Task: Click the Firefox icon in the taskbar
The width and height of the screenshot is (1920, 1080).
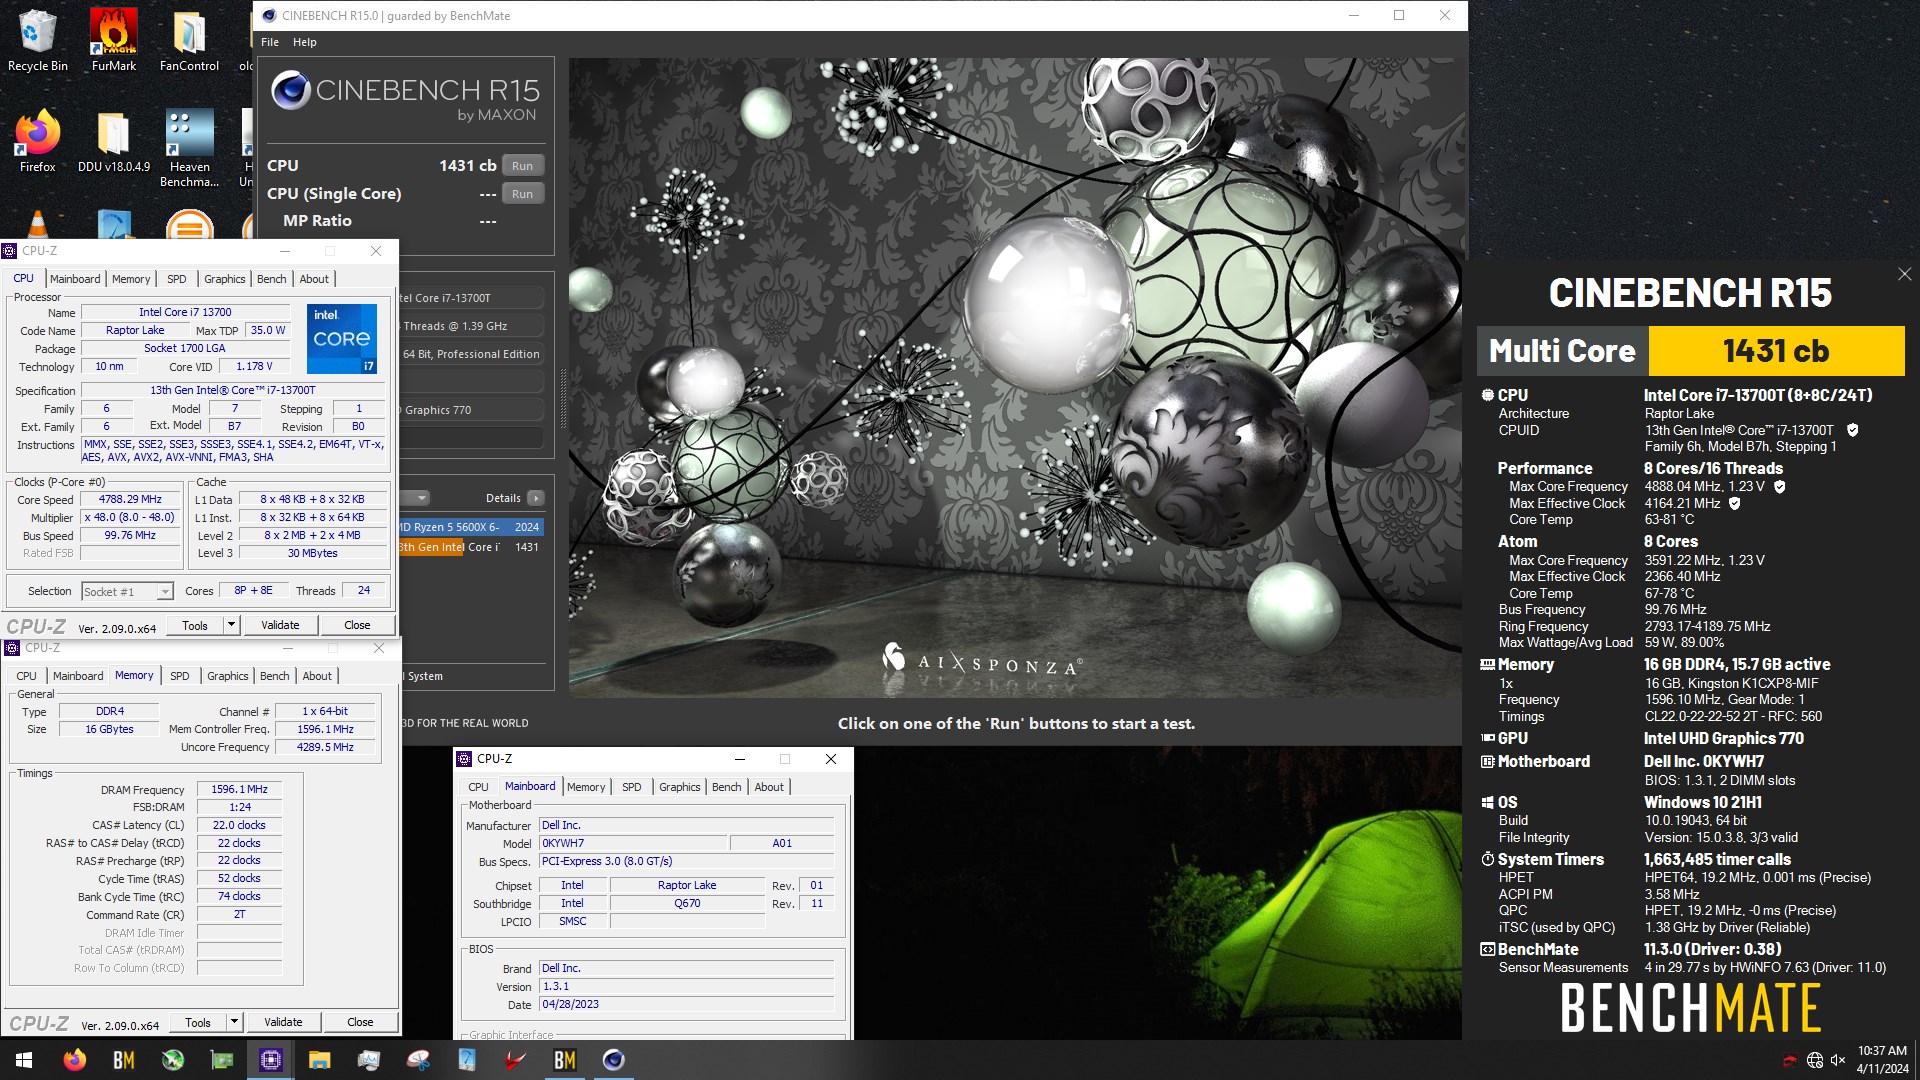Action: click(75, 1060)
